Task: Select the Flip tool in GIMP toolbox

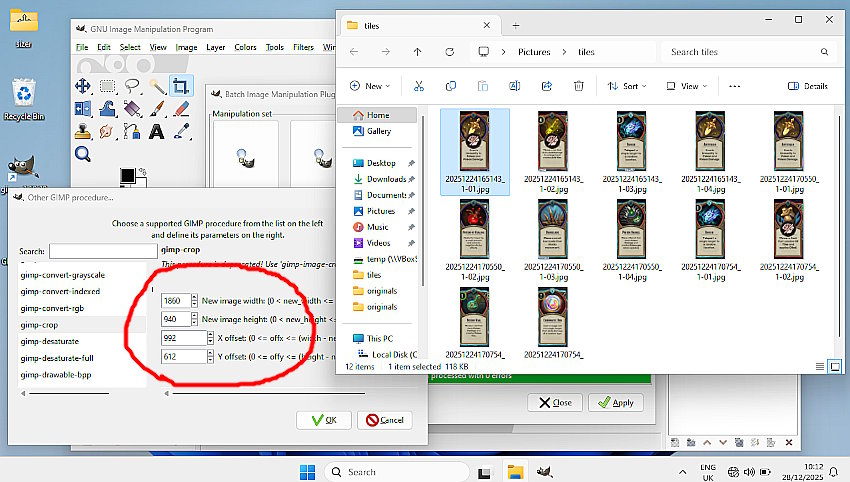Action: (82, 108)
